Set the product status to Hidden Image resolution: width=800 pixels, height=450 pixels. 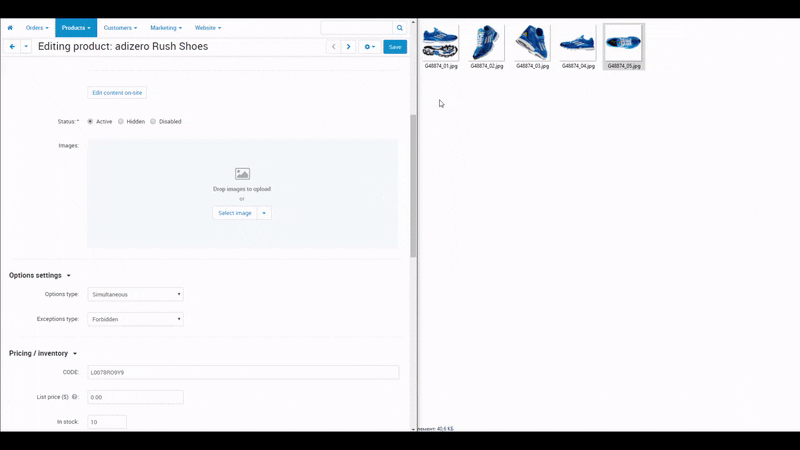pos(121,121)
